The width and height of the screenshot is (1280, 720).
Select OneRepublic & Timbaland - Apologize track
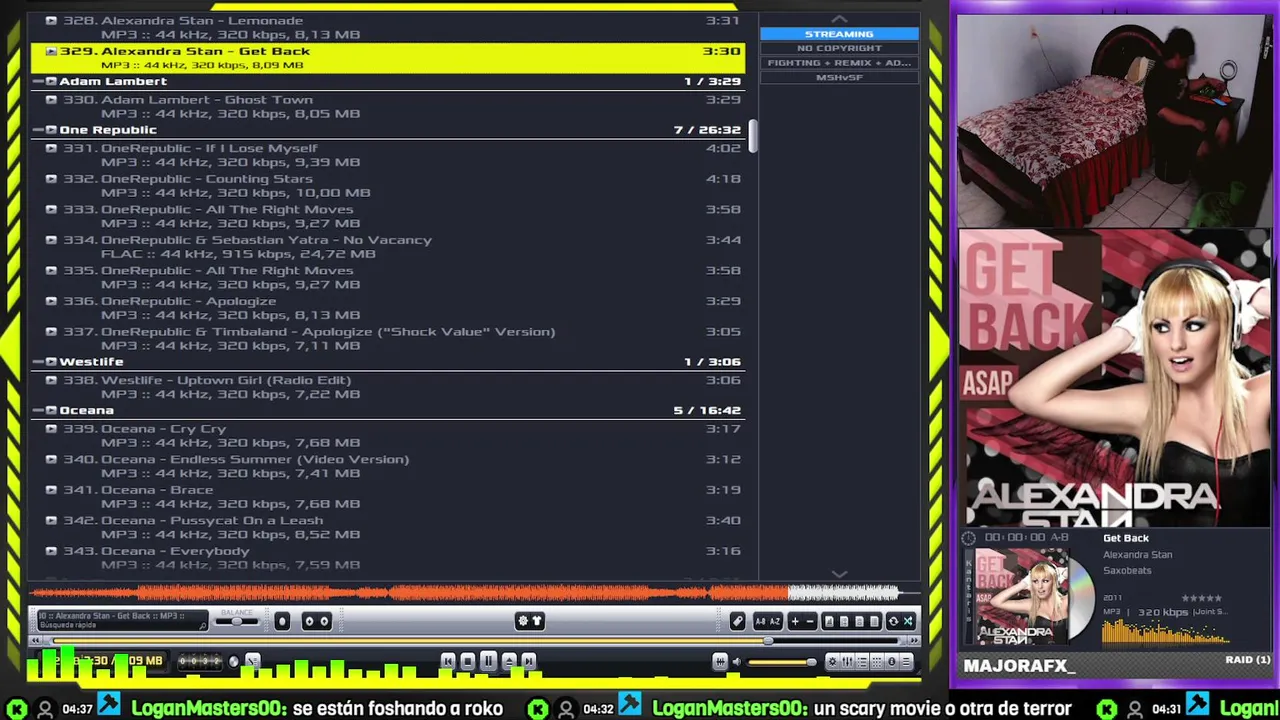pos(390,338)
